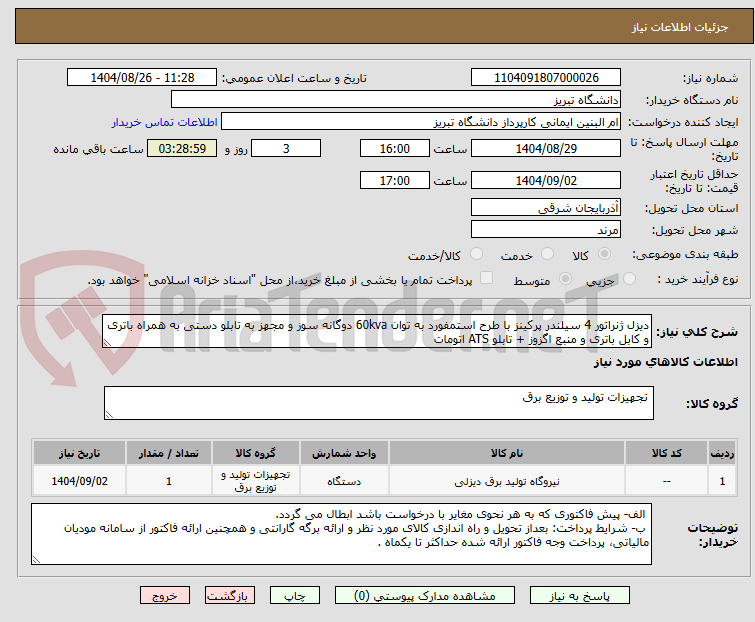The image size is (755, 622).
Task: Grab the resize handle of توضیحات خریدار box
Action: (36, 559)
